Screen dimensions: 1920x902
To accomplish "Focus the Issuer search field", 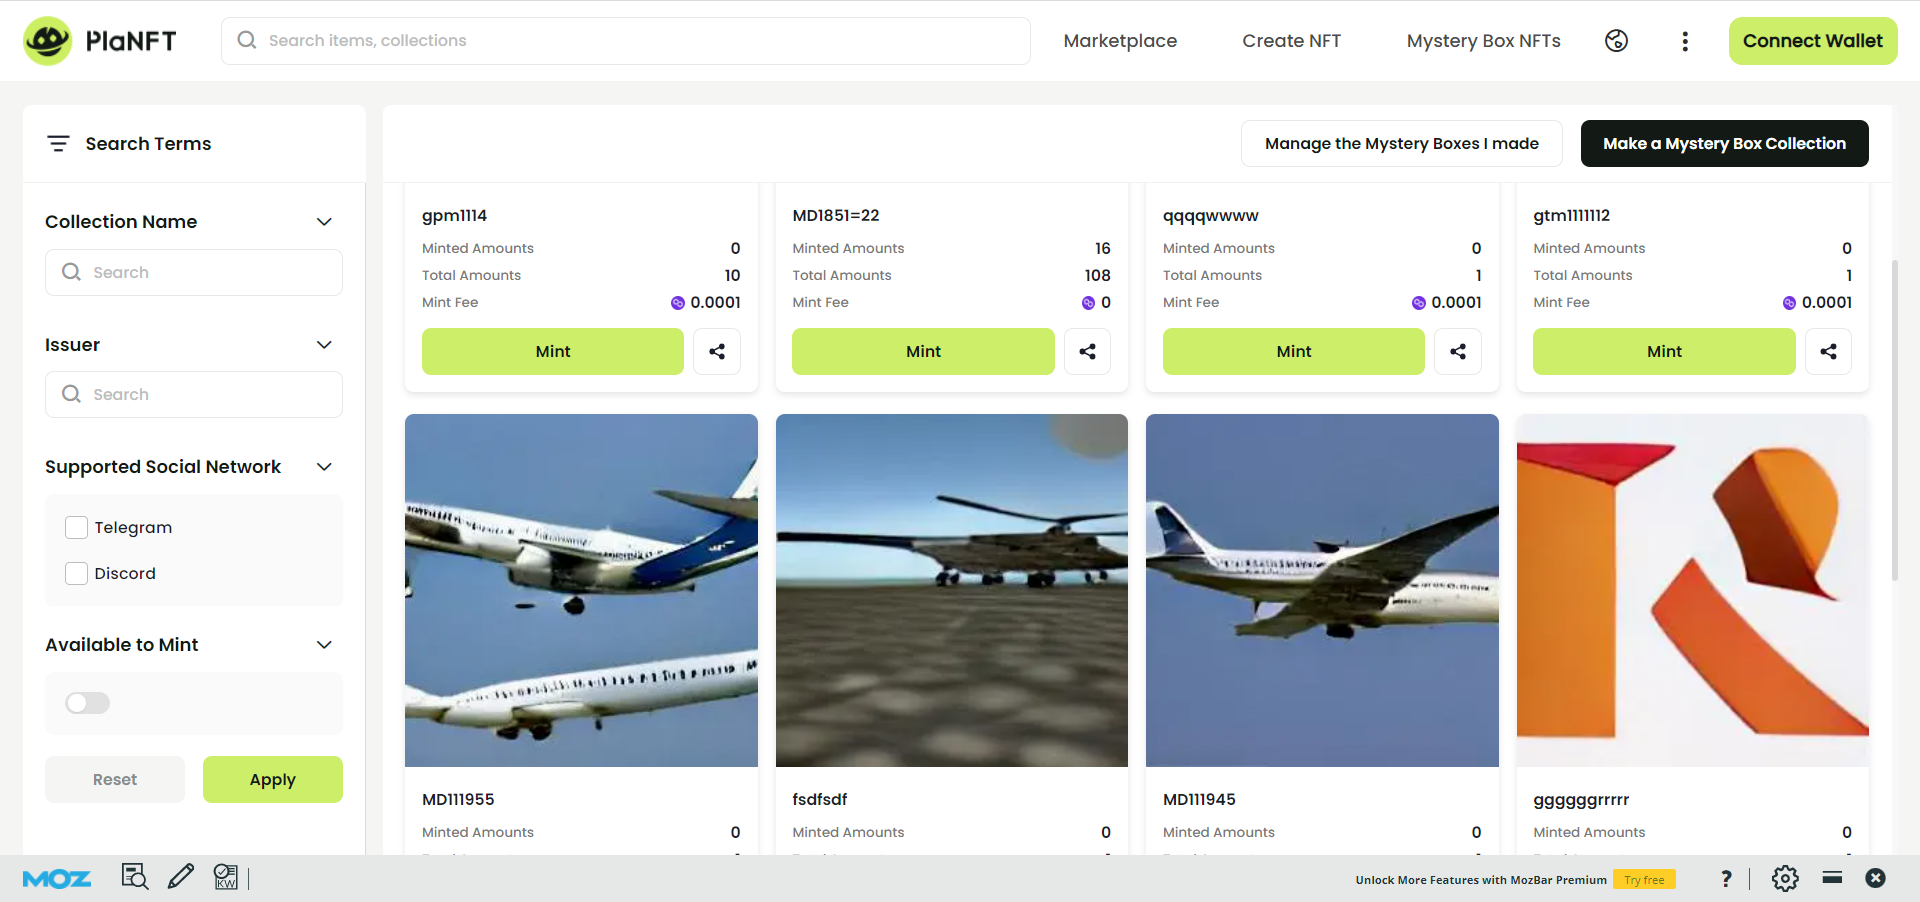I will [x=194, y=394].
